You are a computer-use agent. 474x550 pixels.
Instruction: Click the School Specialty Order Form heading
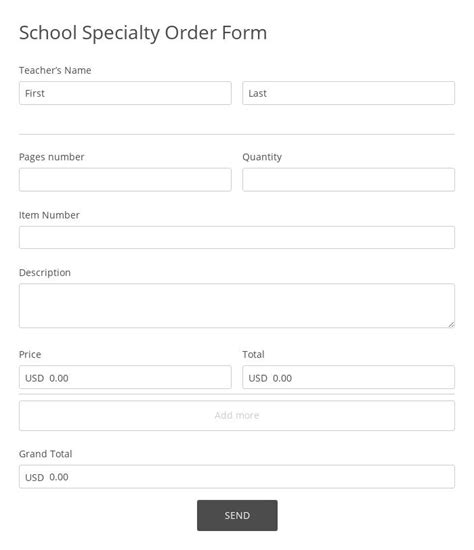(143, 33)
